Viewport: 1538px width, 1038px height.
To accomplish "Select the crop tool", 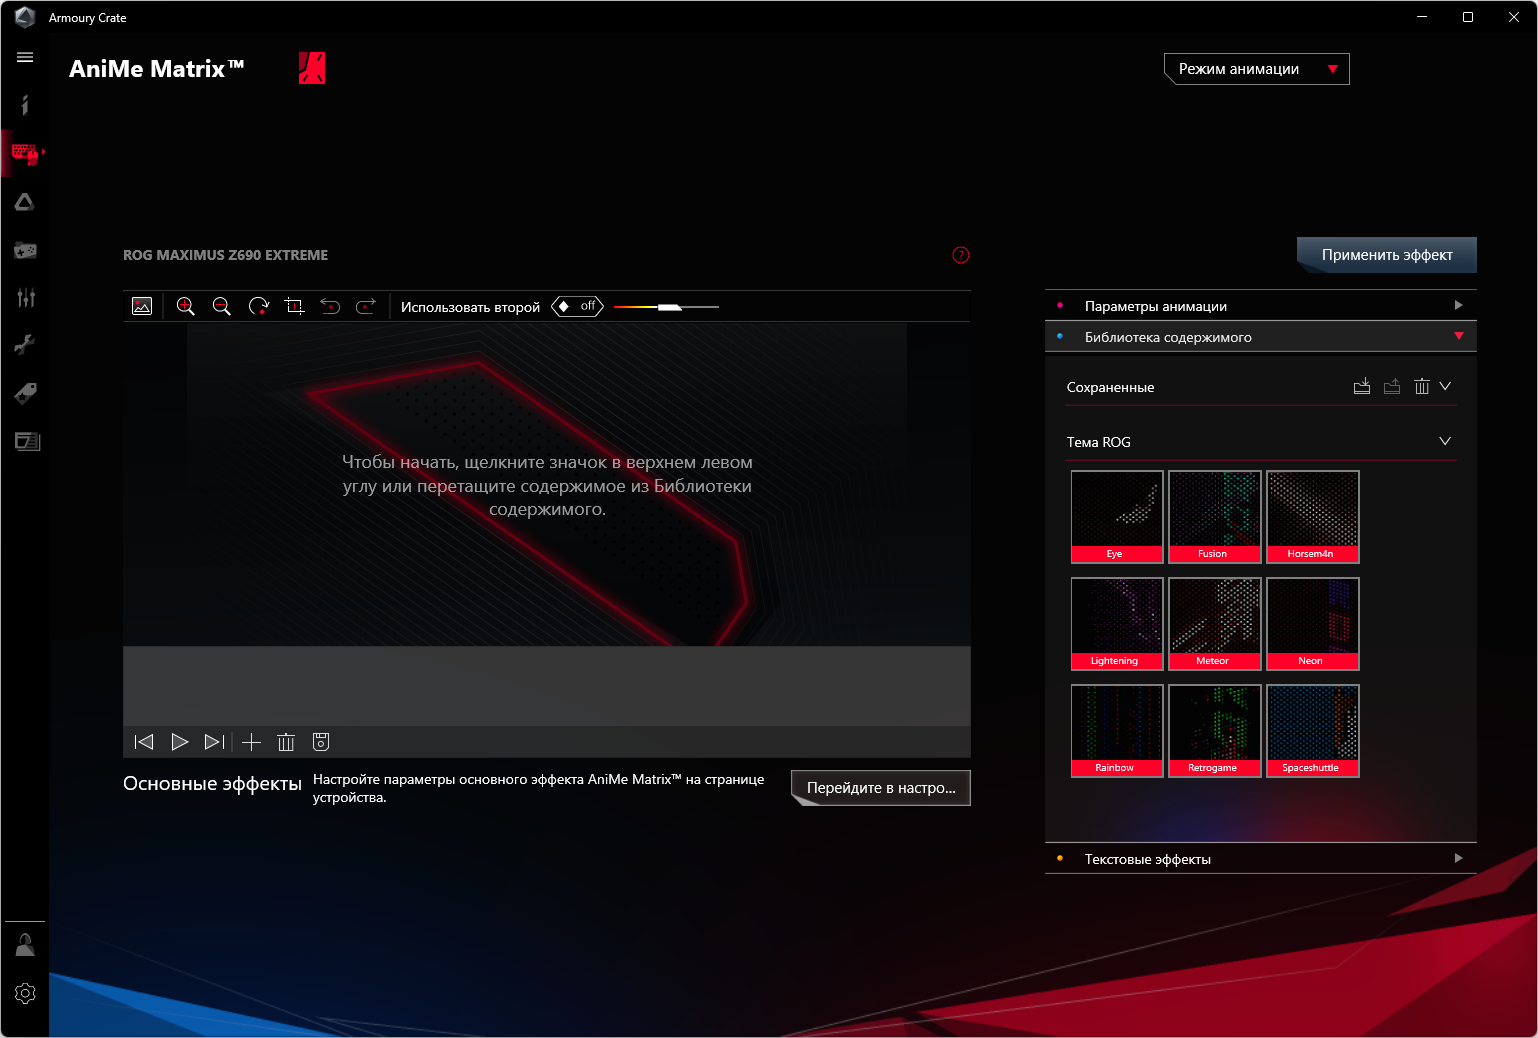I will pyautogui.click(x=294, y=306).
